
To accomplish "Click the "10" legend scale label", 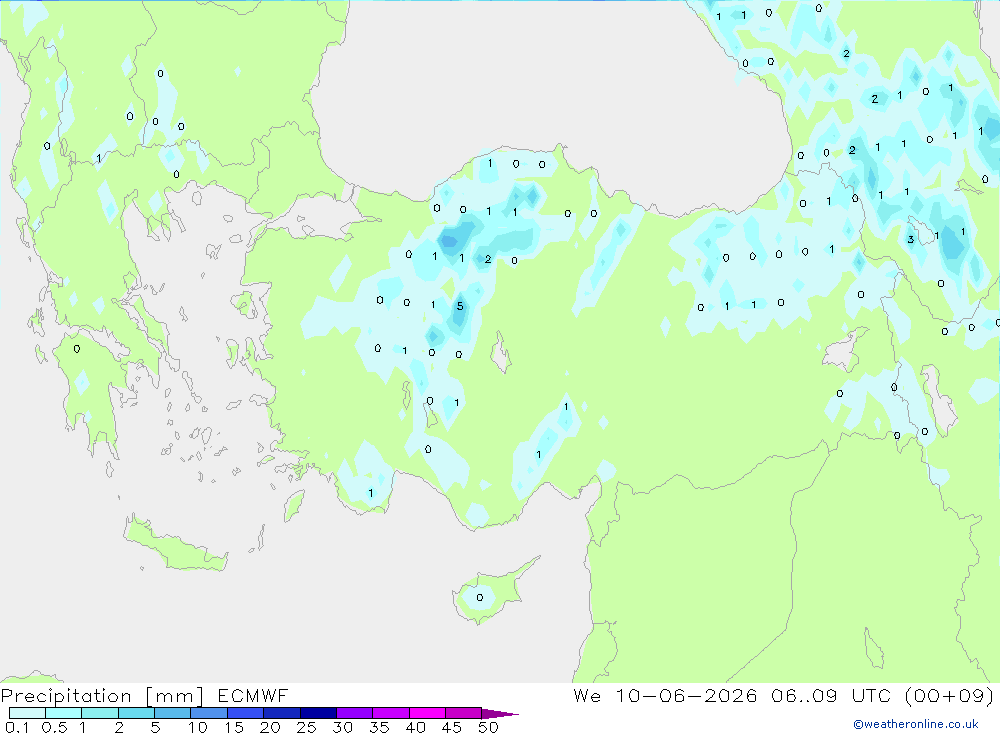I will click(198, 727).
